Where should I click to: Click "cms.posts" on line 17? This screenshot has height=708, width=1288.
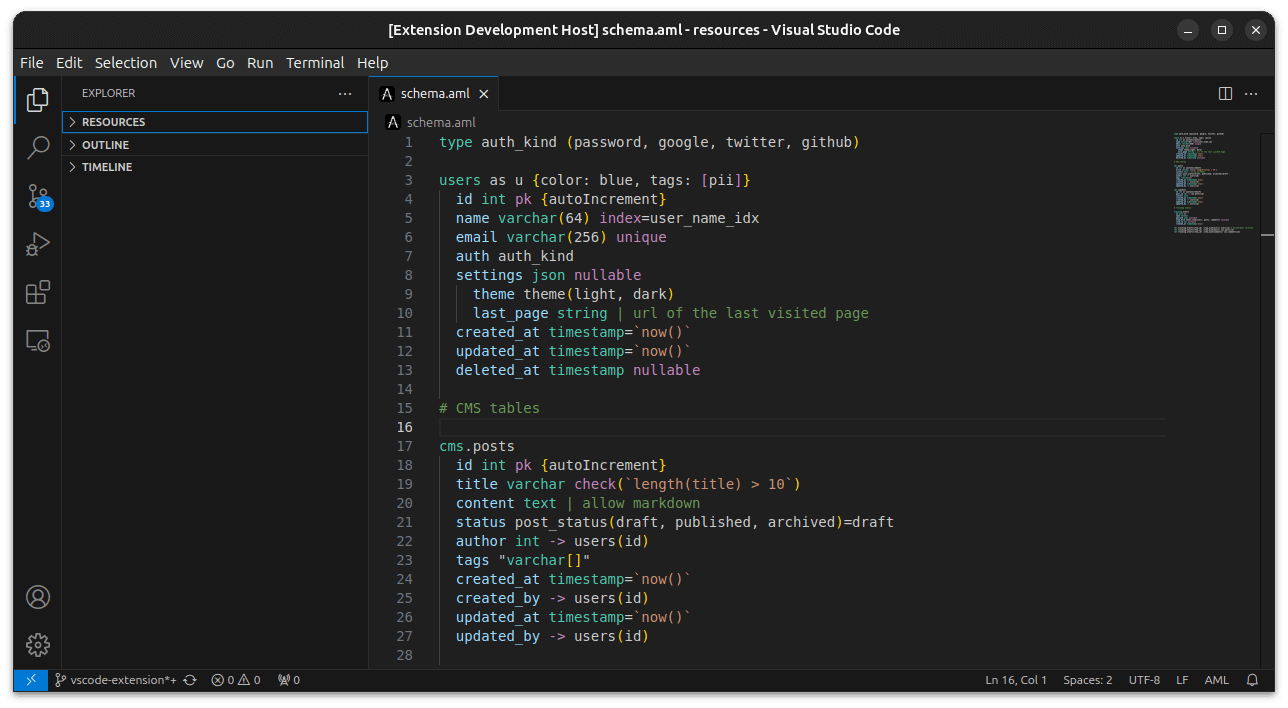click(x=477, y=446)
